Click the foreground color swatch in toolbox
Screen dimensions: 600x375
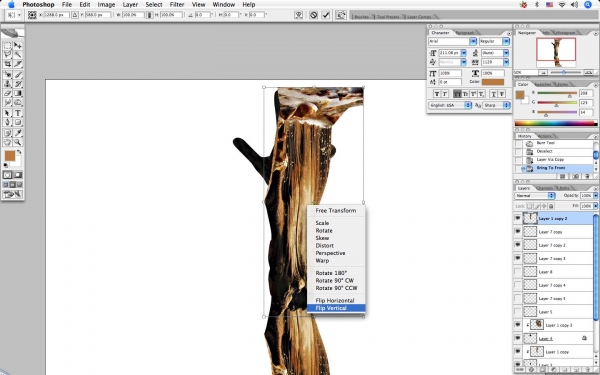(10, 155)
